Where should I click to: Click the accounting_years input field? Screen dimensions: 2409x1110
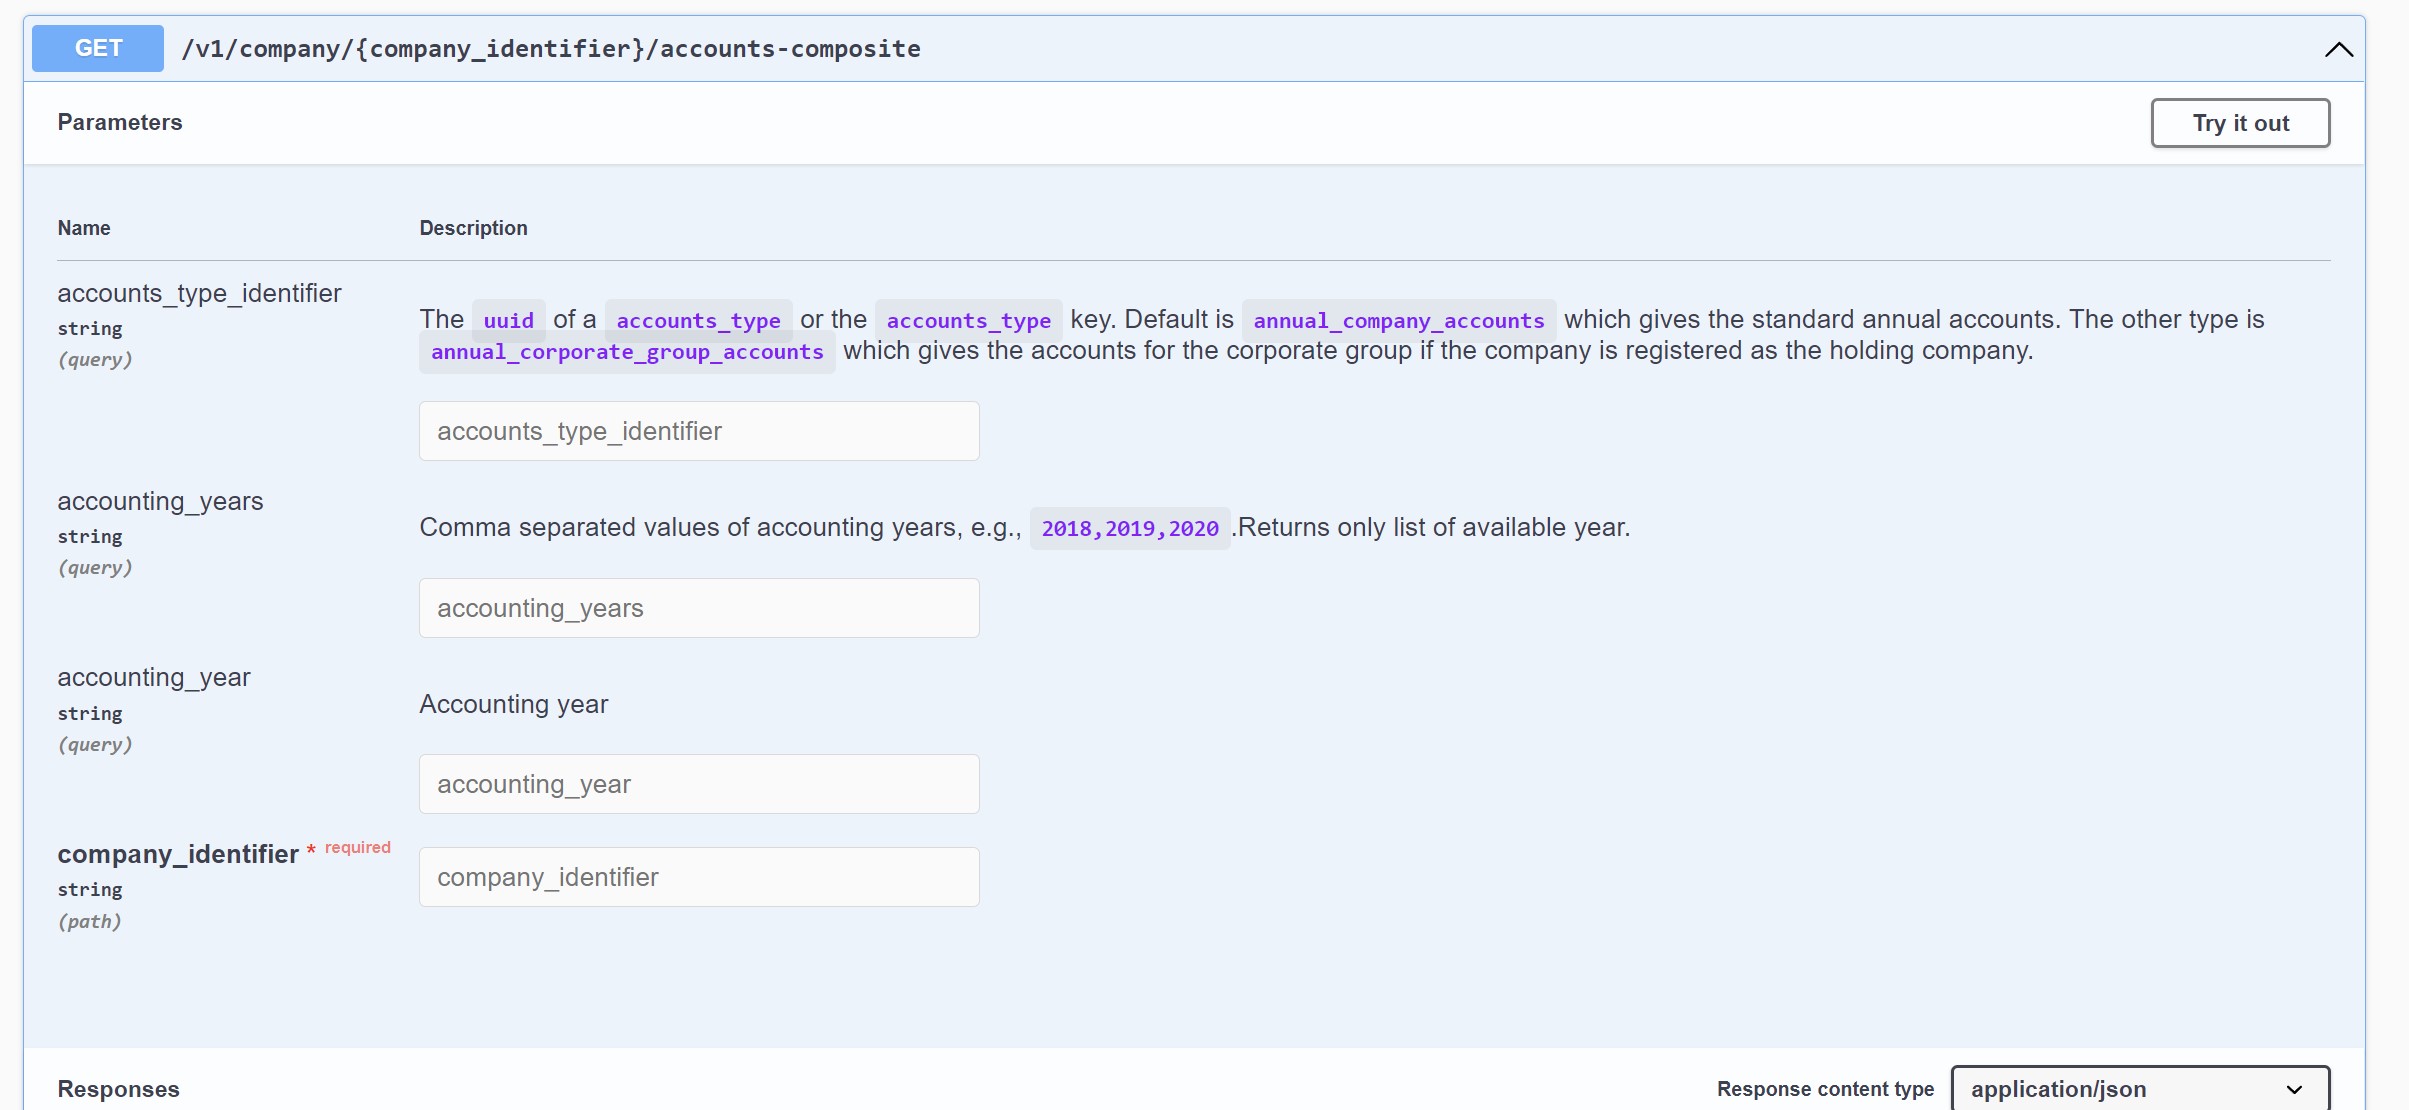(699, 608)
